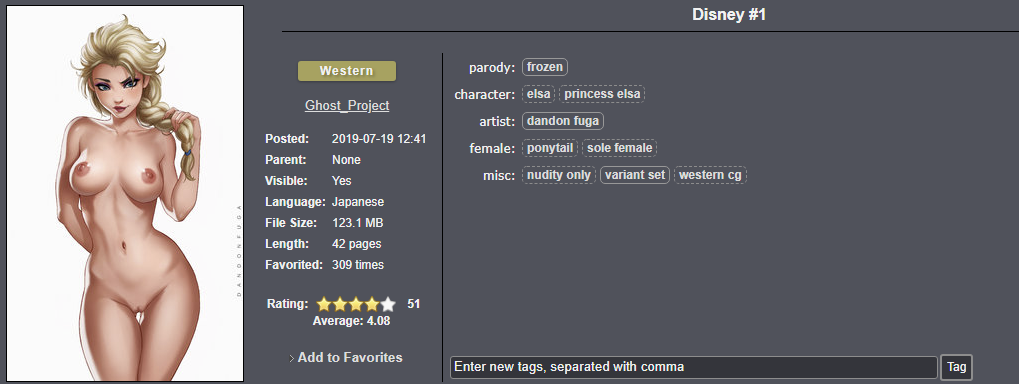Screen dimensions: 1019x384
Task: Add to Favorites
Action: tap(350, 357)
